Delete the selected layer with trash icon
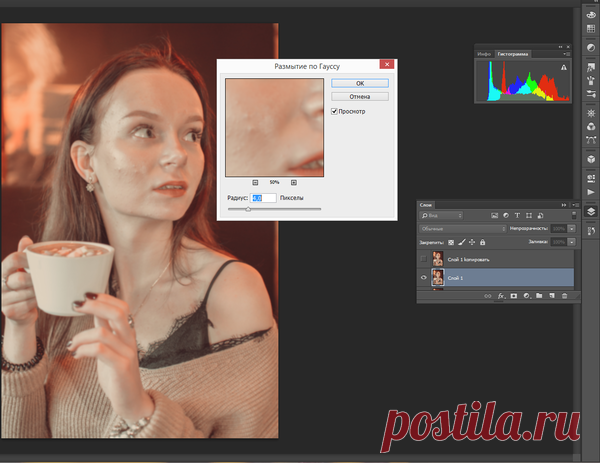The height and width of the screenshot is (463, 600). [x=564, y=296]
